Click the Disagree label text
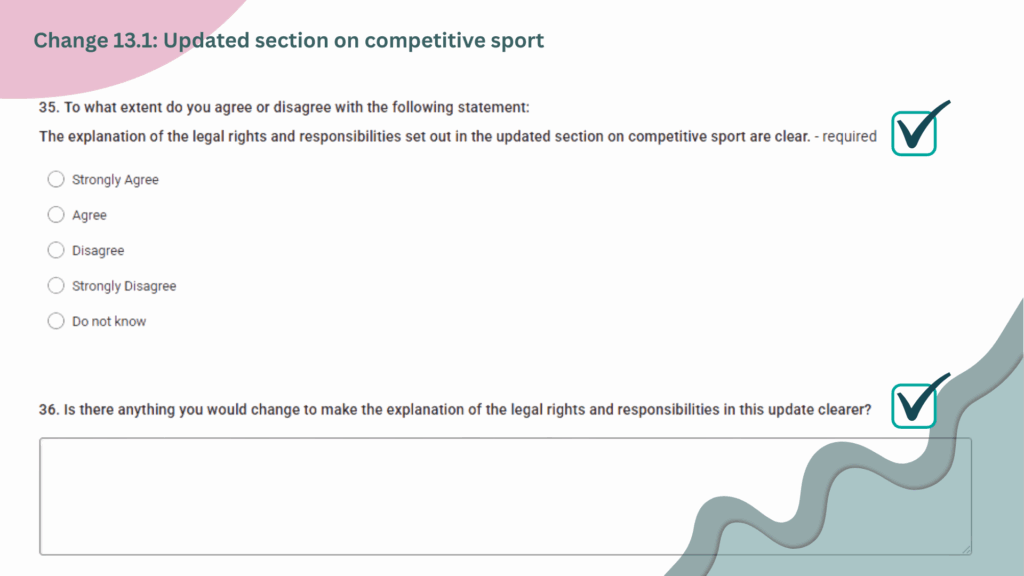This screenshot has width=1024, height=576. [x=98, y=250]
